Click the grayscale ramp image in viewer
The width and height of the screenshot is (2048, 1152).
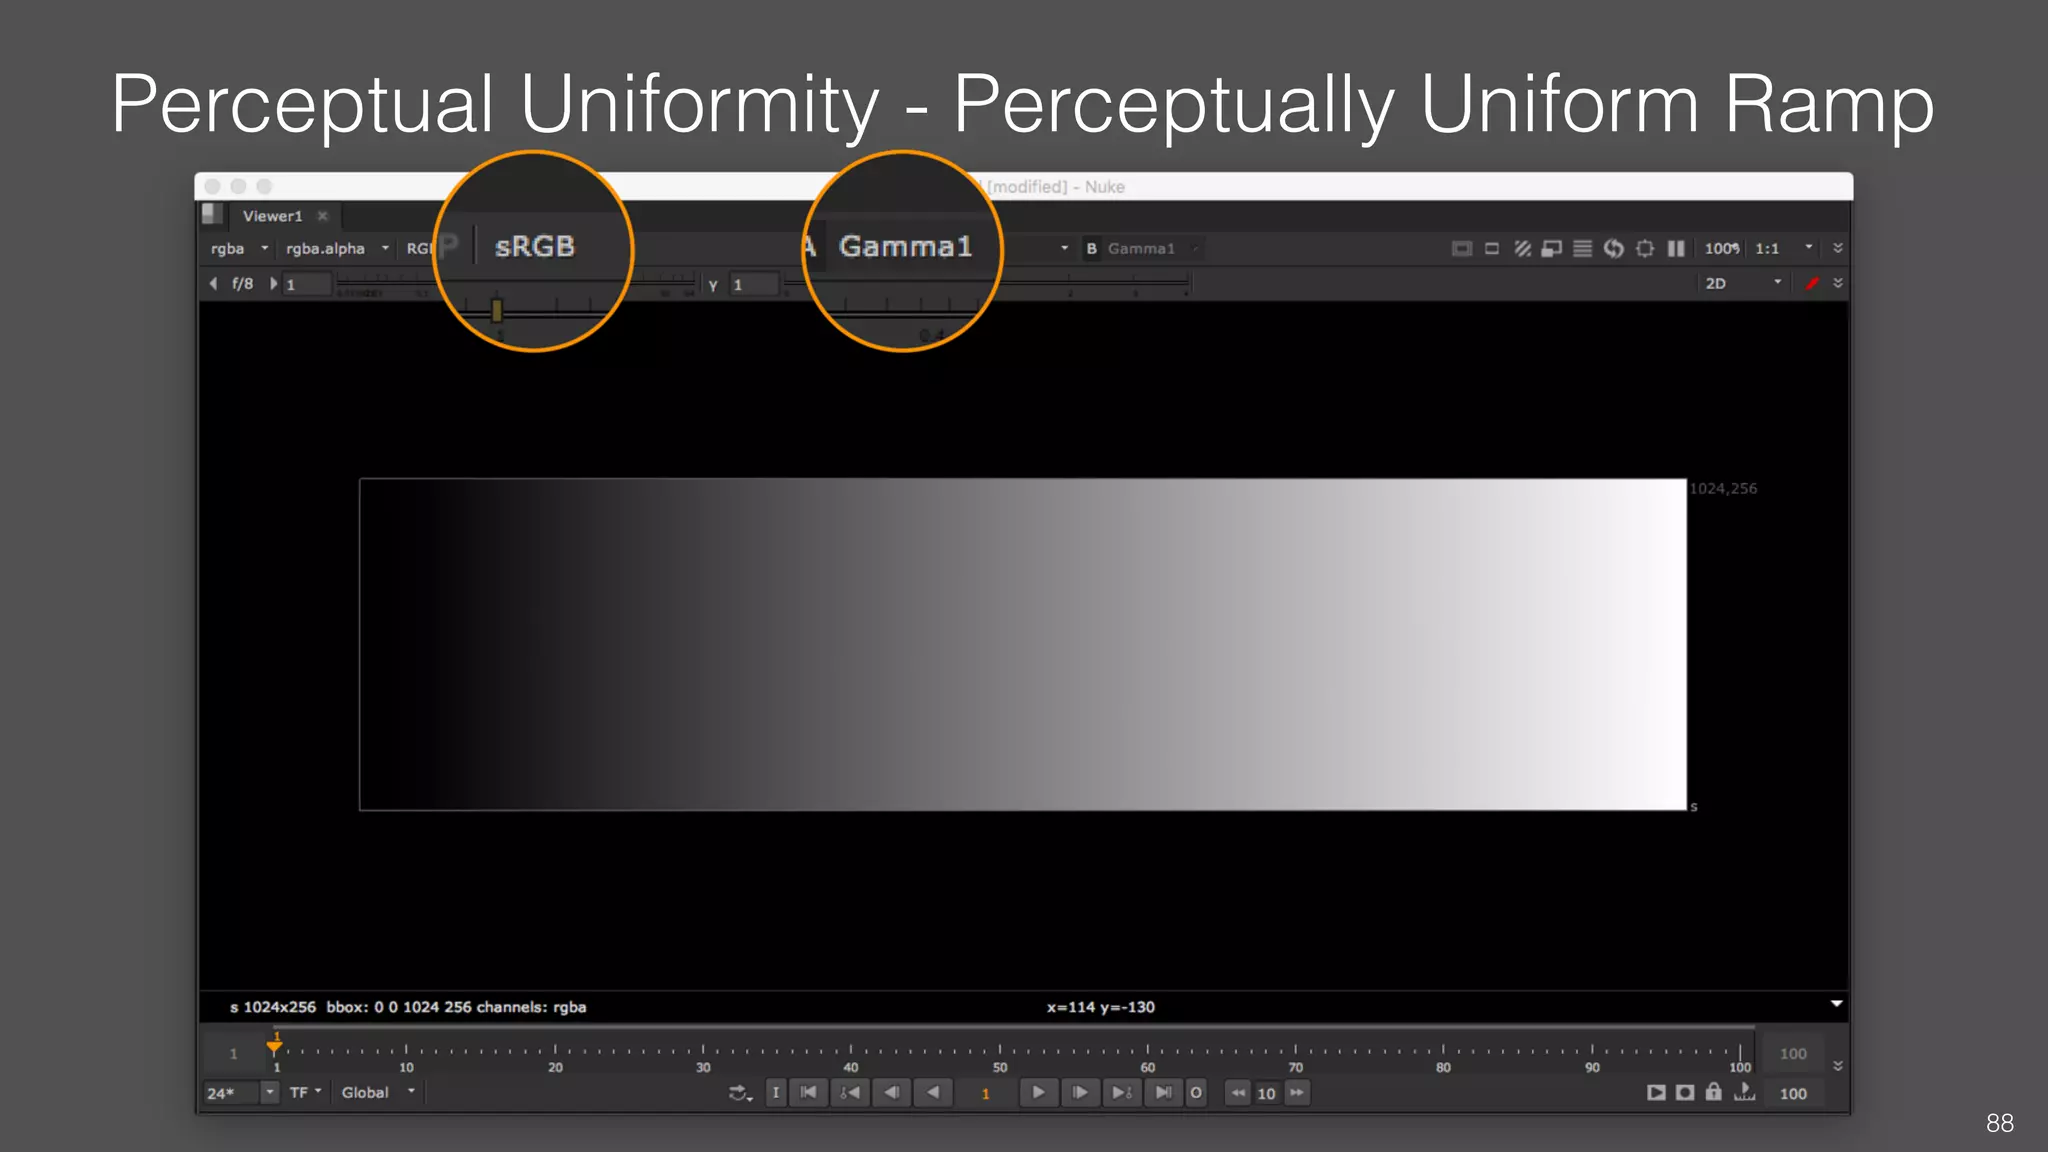pyautogui.click(x=1023, y=645)
